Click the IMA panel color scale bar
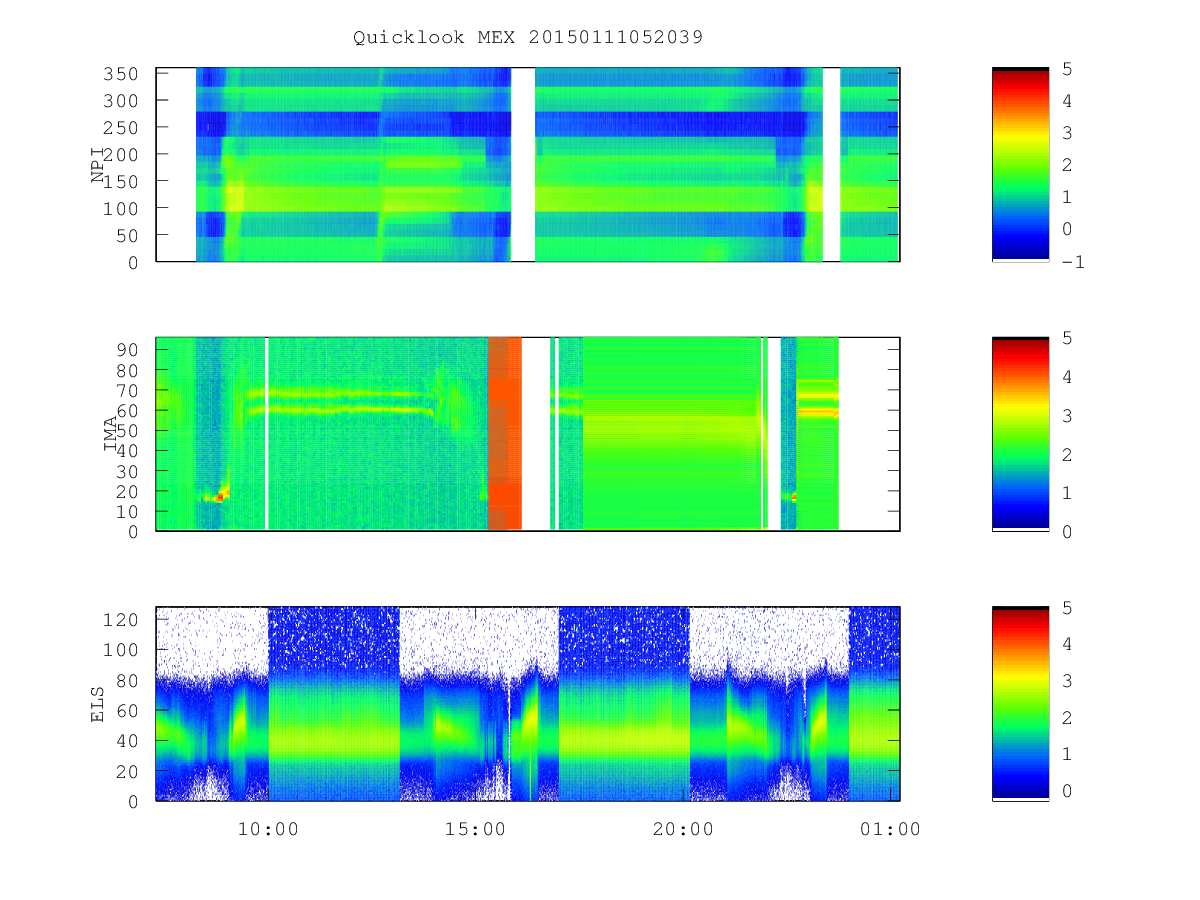 click(1020, 434)
